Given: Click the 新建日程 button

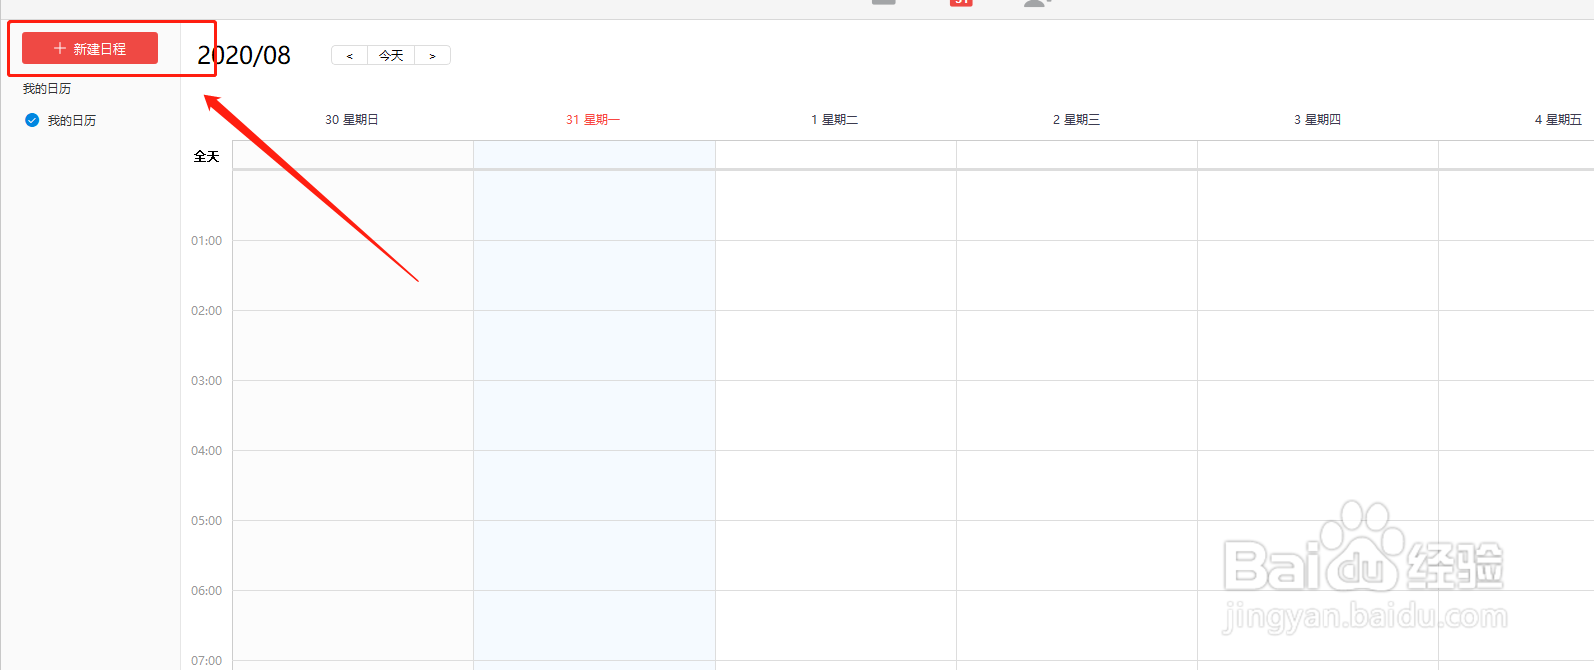Looking at the screenshot, I should click(x=90, y=48).
